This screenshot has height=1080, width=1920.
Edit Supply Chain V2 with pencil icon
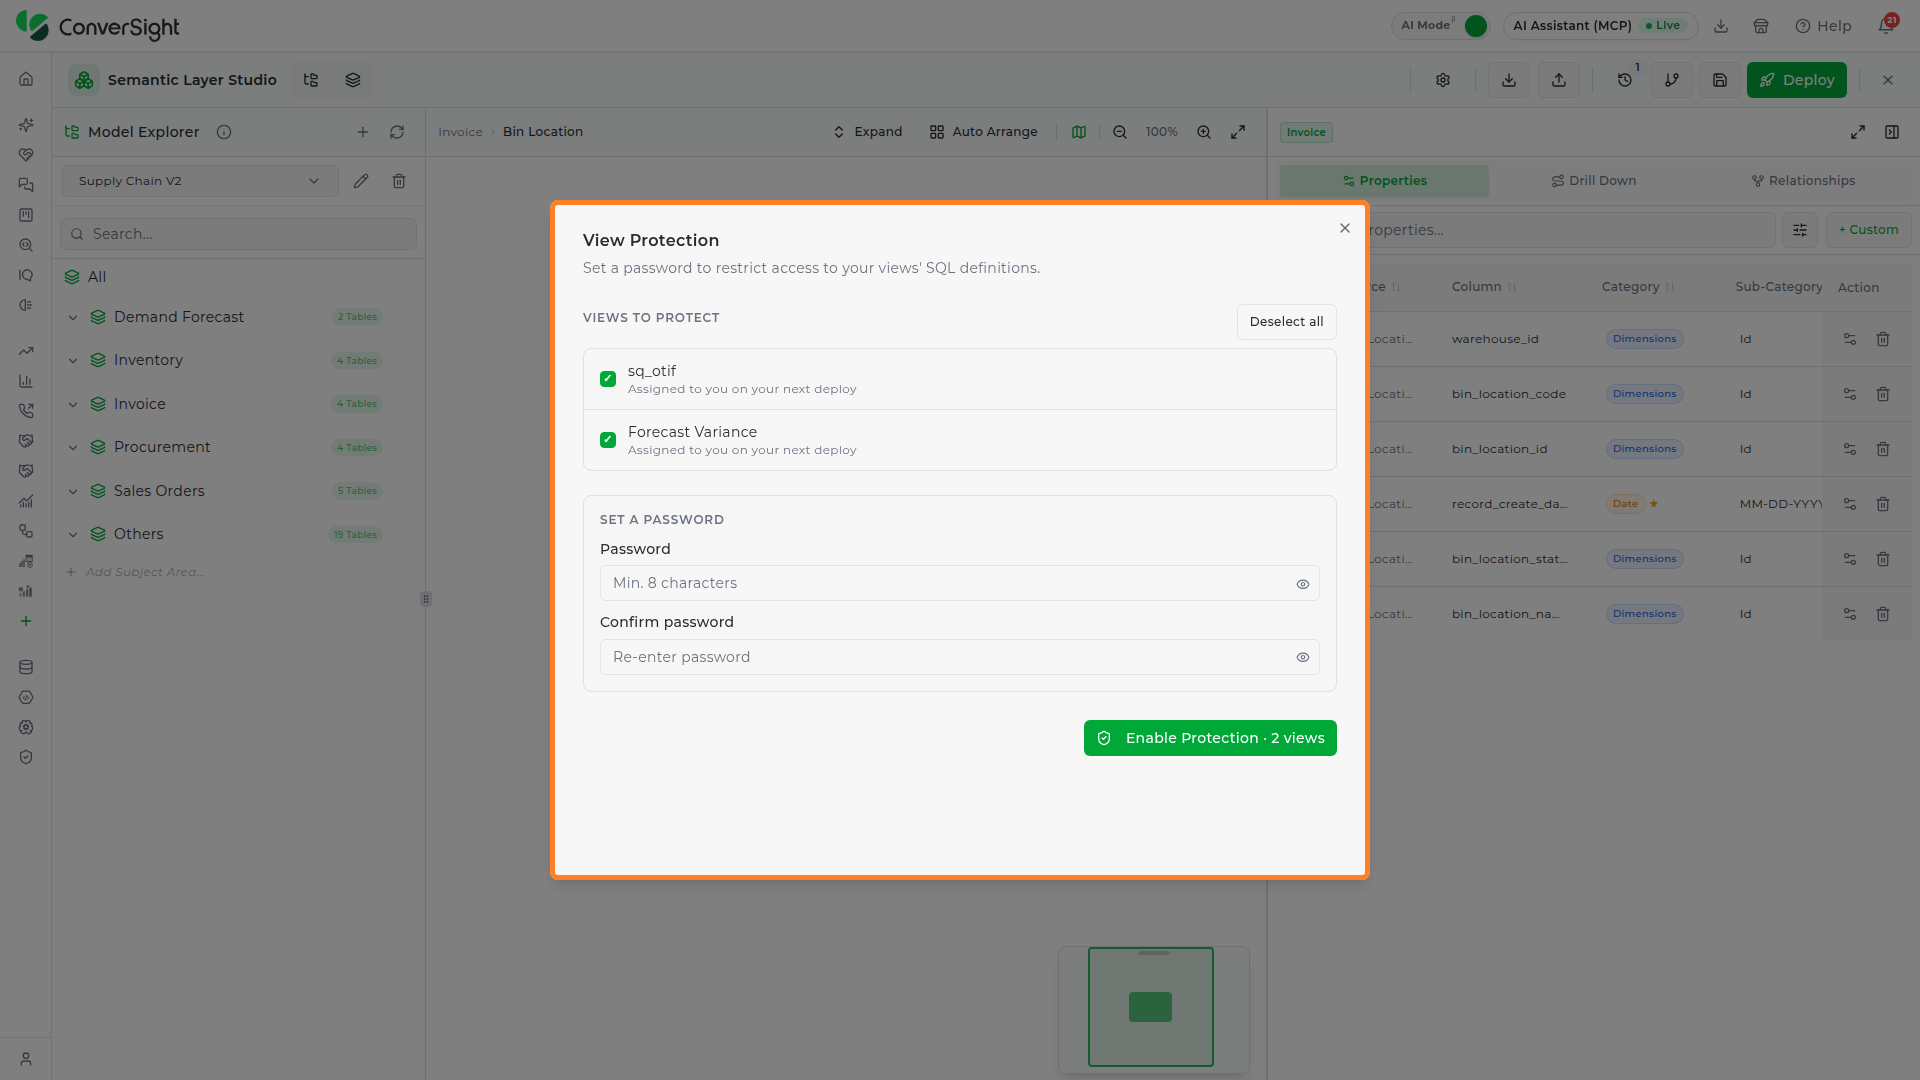(361, 181)
